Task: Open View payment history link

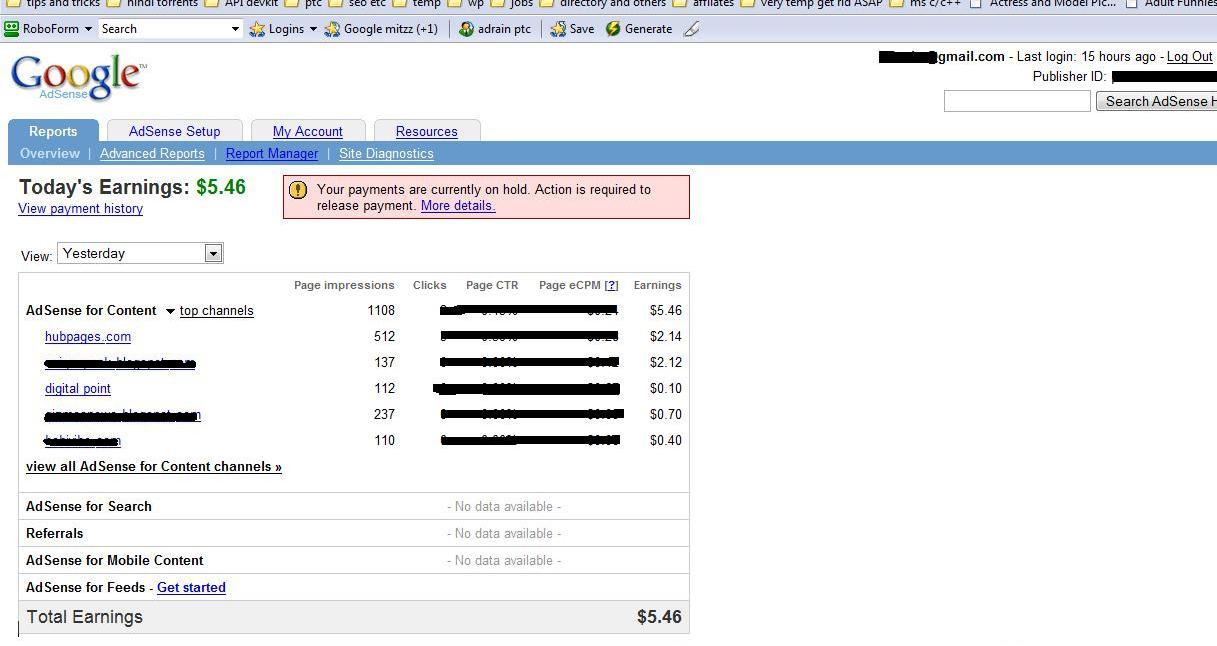Action: coord(81,209)
